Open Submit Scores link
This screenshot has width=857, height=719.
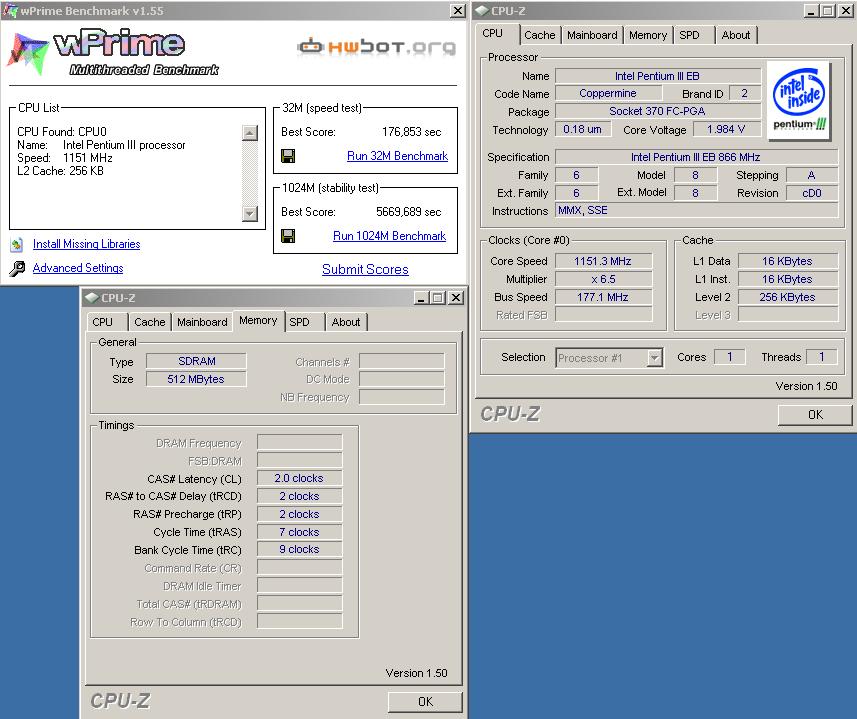coord(365,269)
